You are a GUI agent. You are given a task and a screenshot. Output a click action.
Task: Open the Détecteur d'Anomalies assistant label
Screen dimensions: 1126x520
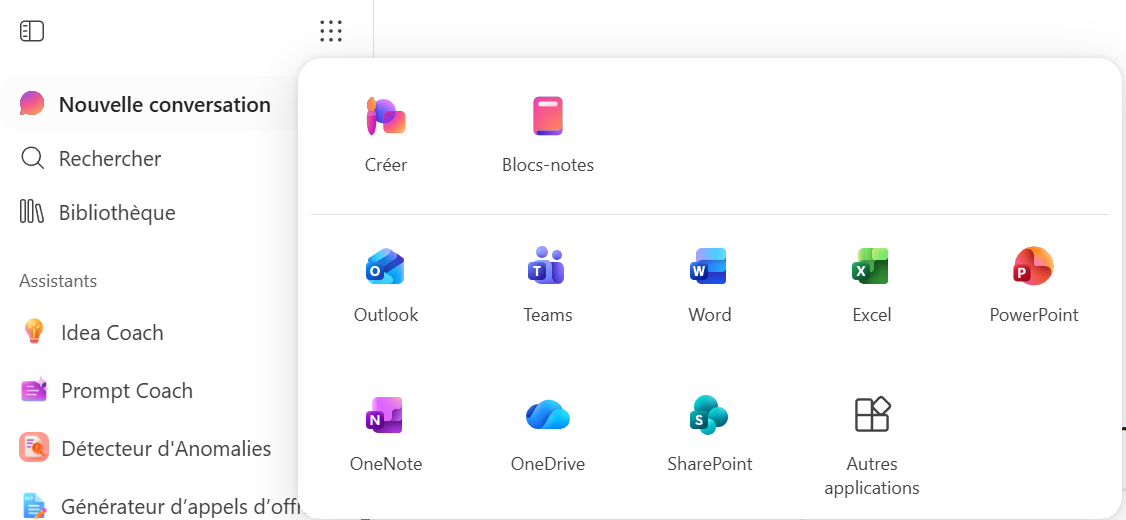pos(166,449)
